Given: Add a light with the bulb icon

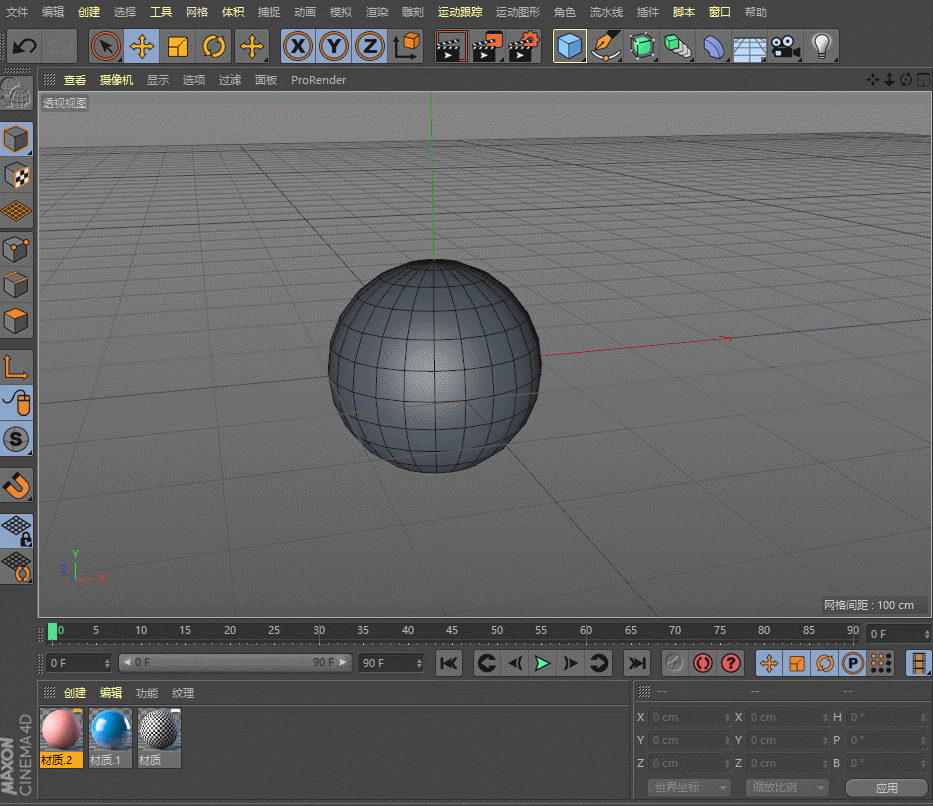Looking at the screenshot, I should pyautogui.click(x=821, y=46).
